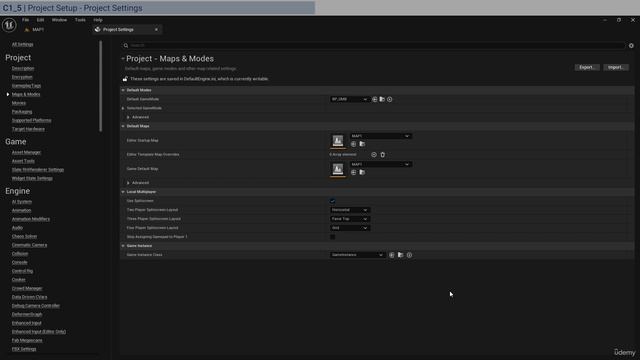The height and width of the screenshot is (360, 640).
Task: Open the Tools menu
Action: coord(80,20)
